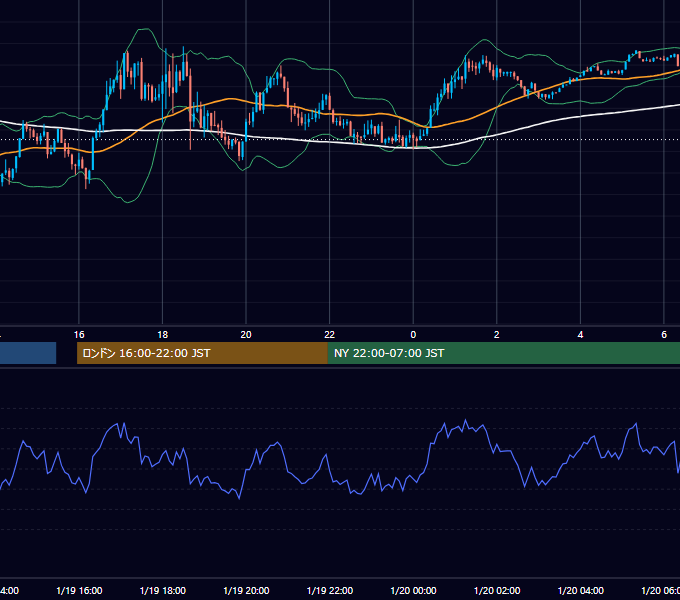Click the '16' hour label on the chart axis
680x600 pixels.
click(79, 335)
